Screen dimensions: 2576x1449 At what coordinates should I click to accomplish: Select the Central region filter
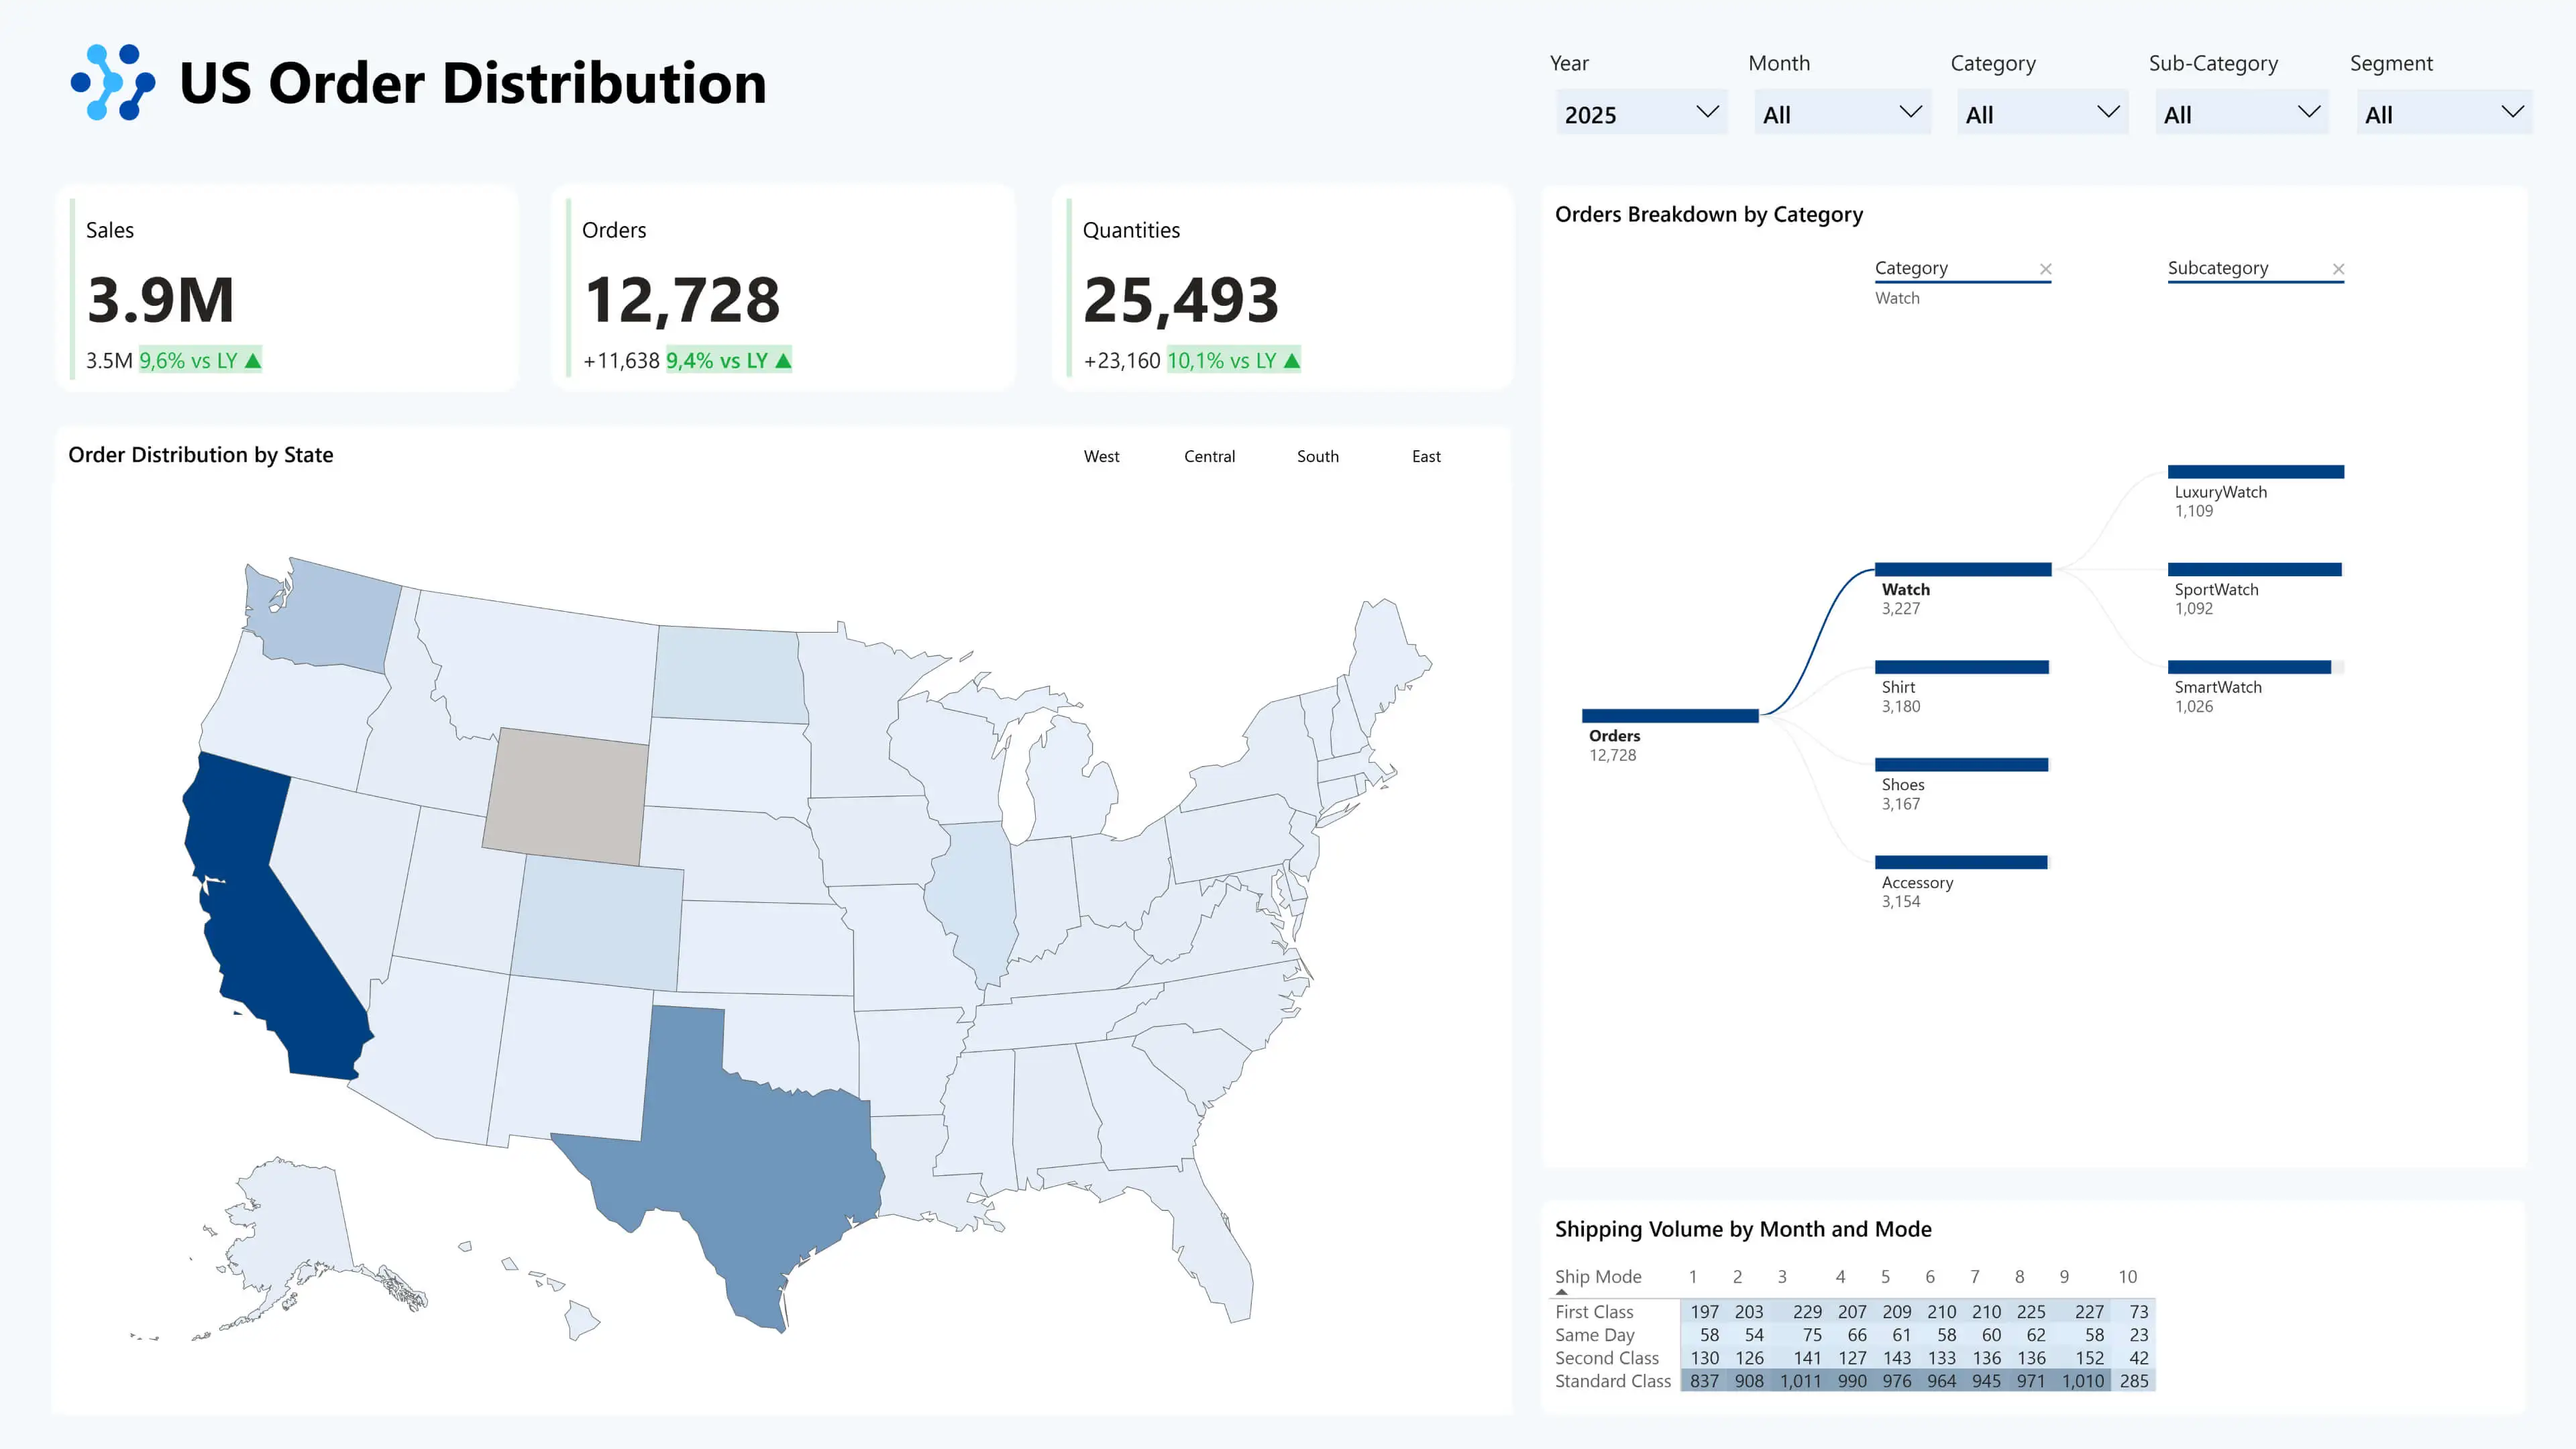[x=1209, y=456]
